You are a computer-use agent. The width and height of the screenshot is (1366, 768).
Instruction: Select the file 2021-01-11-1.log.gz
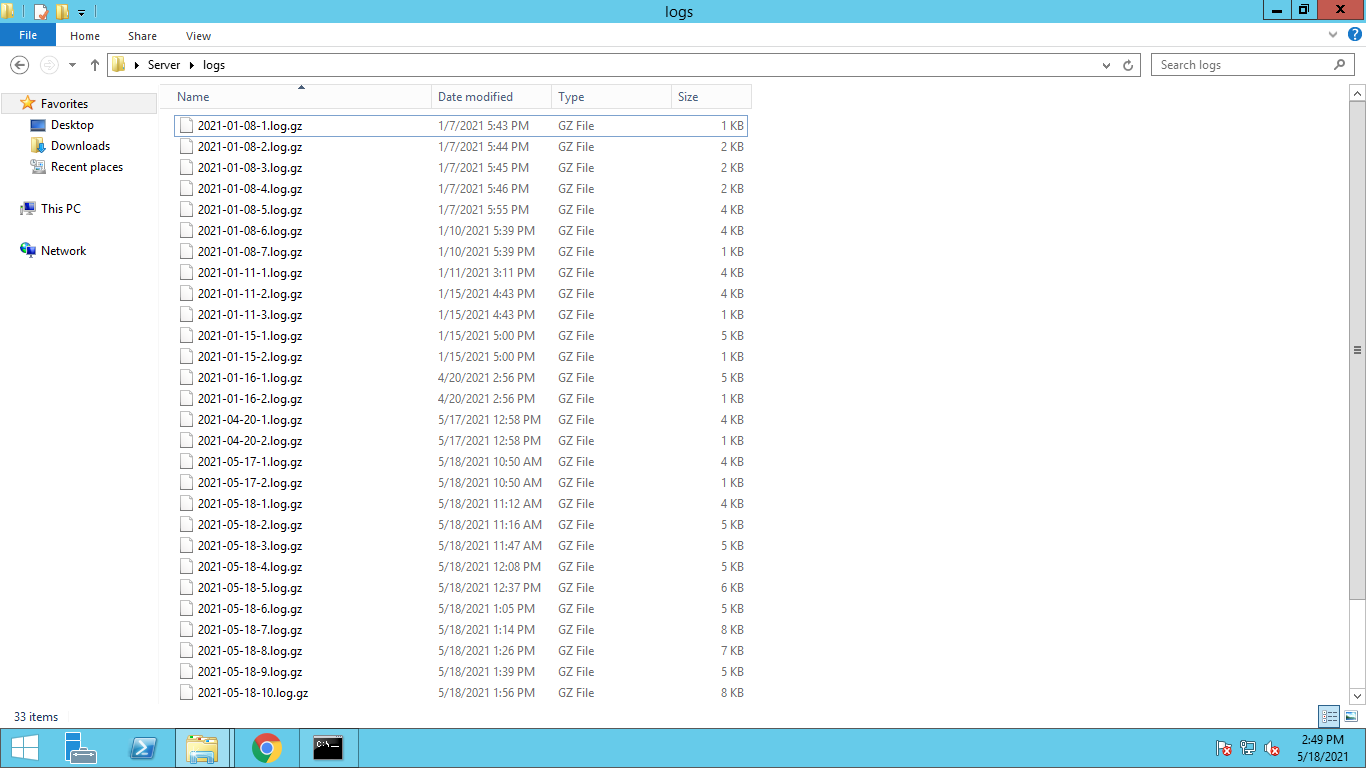click(461, 273)
